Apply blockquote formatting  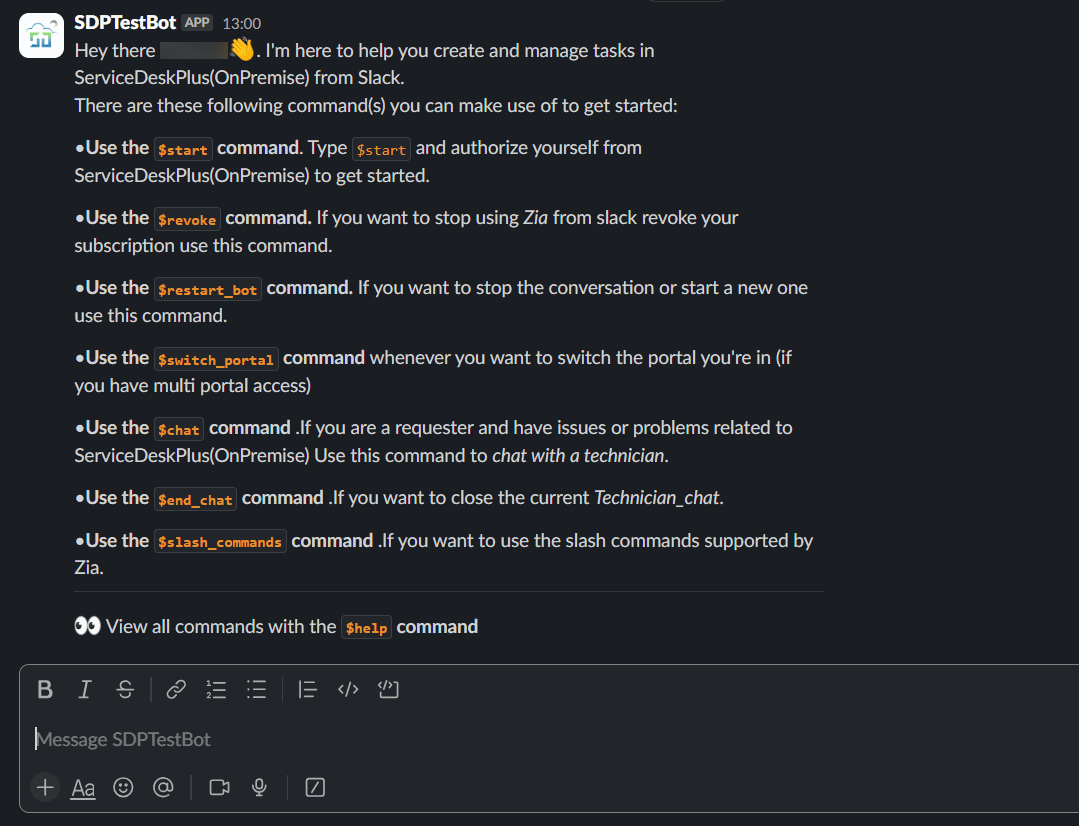point(308,689)
